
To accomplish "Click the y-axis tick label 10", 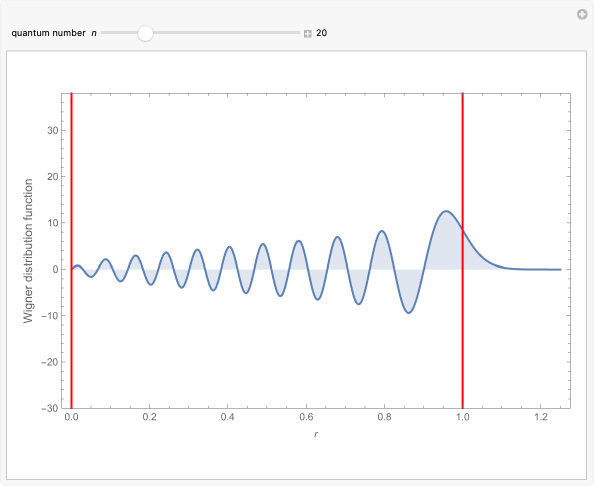I will [x=53, y=223].
